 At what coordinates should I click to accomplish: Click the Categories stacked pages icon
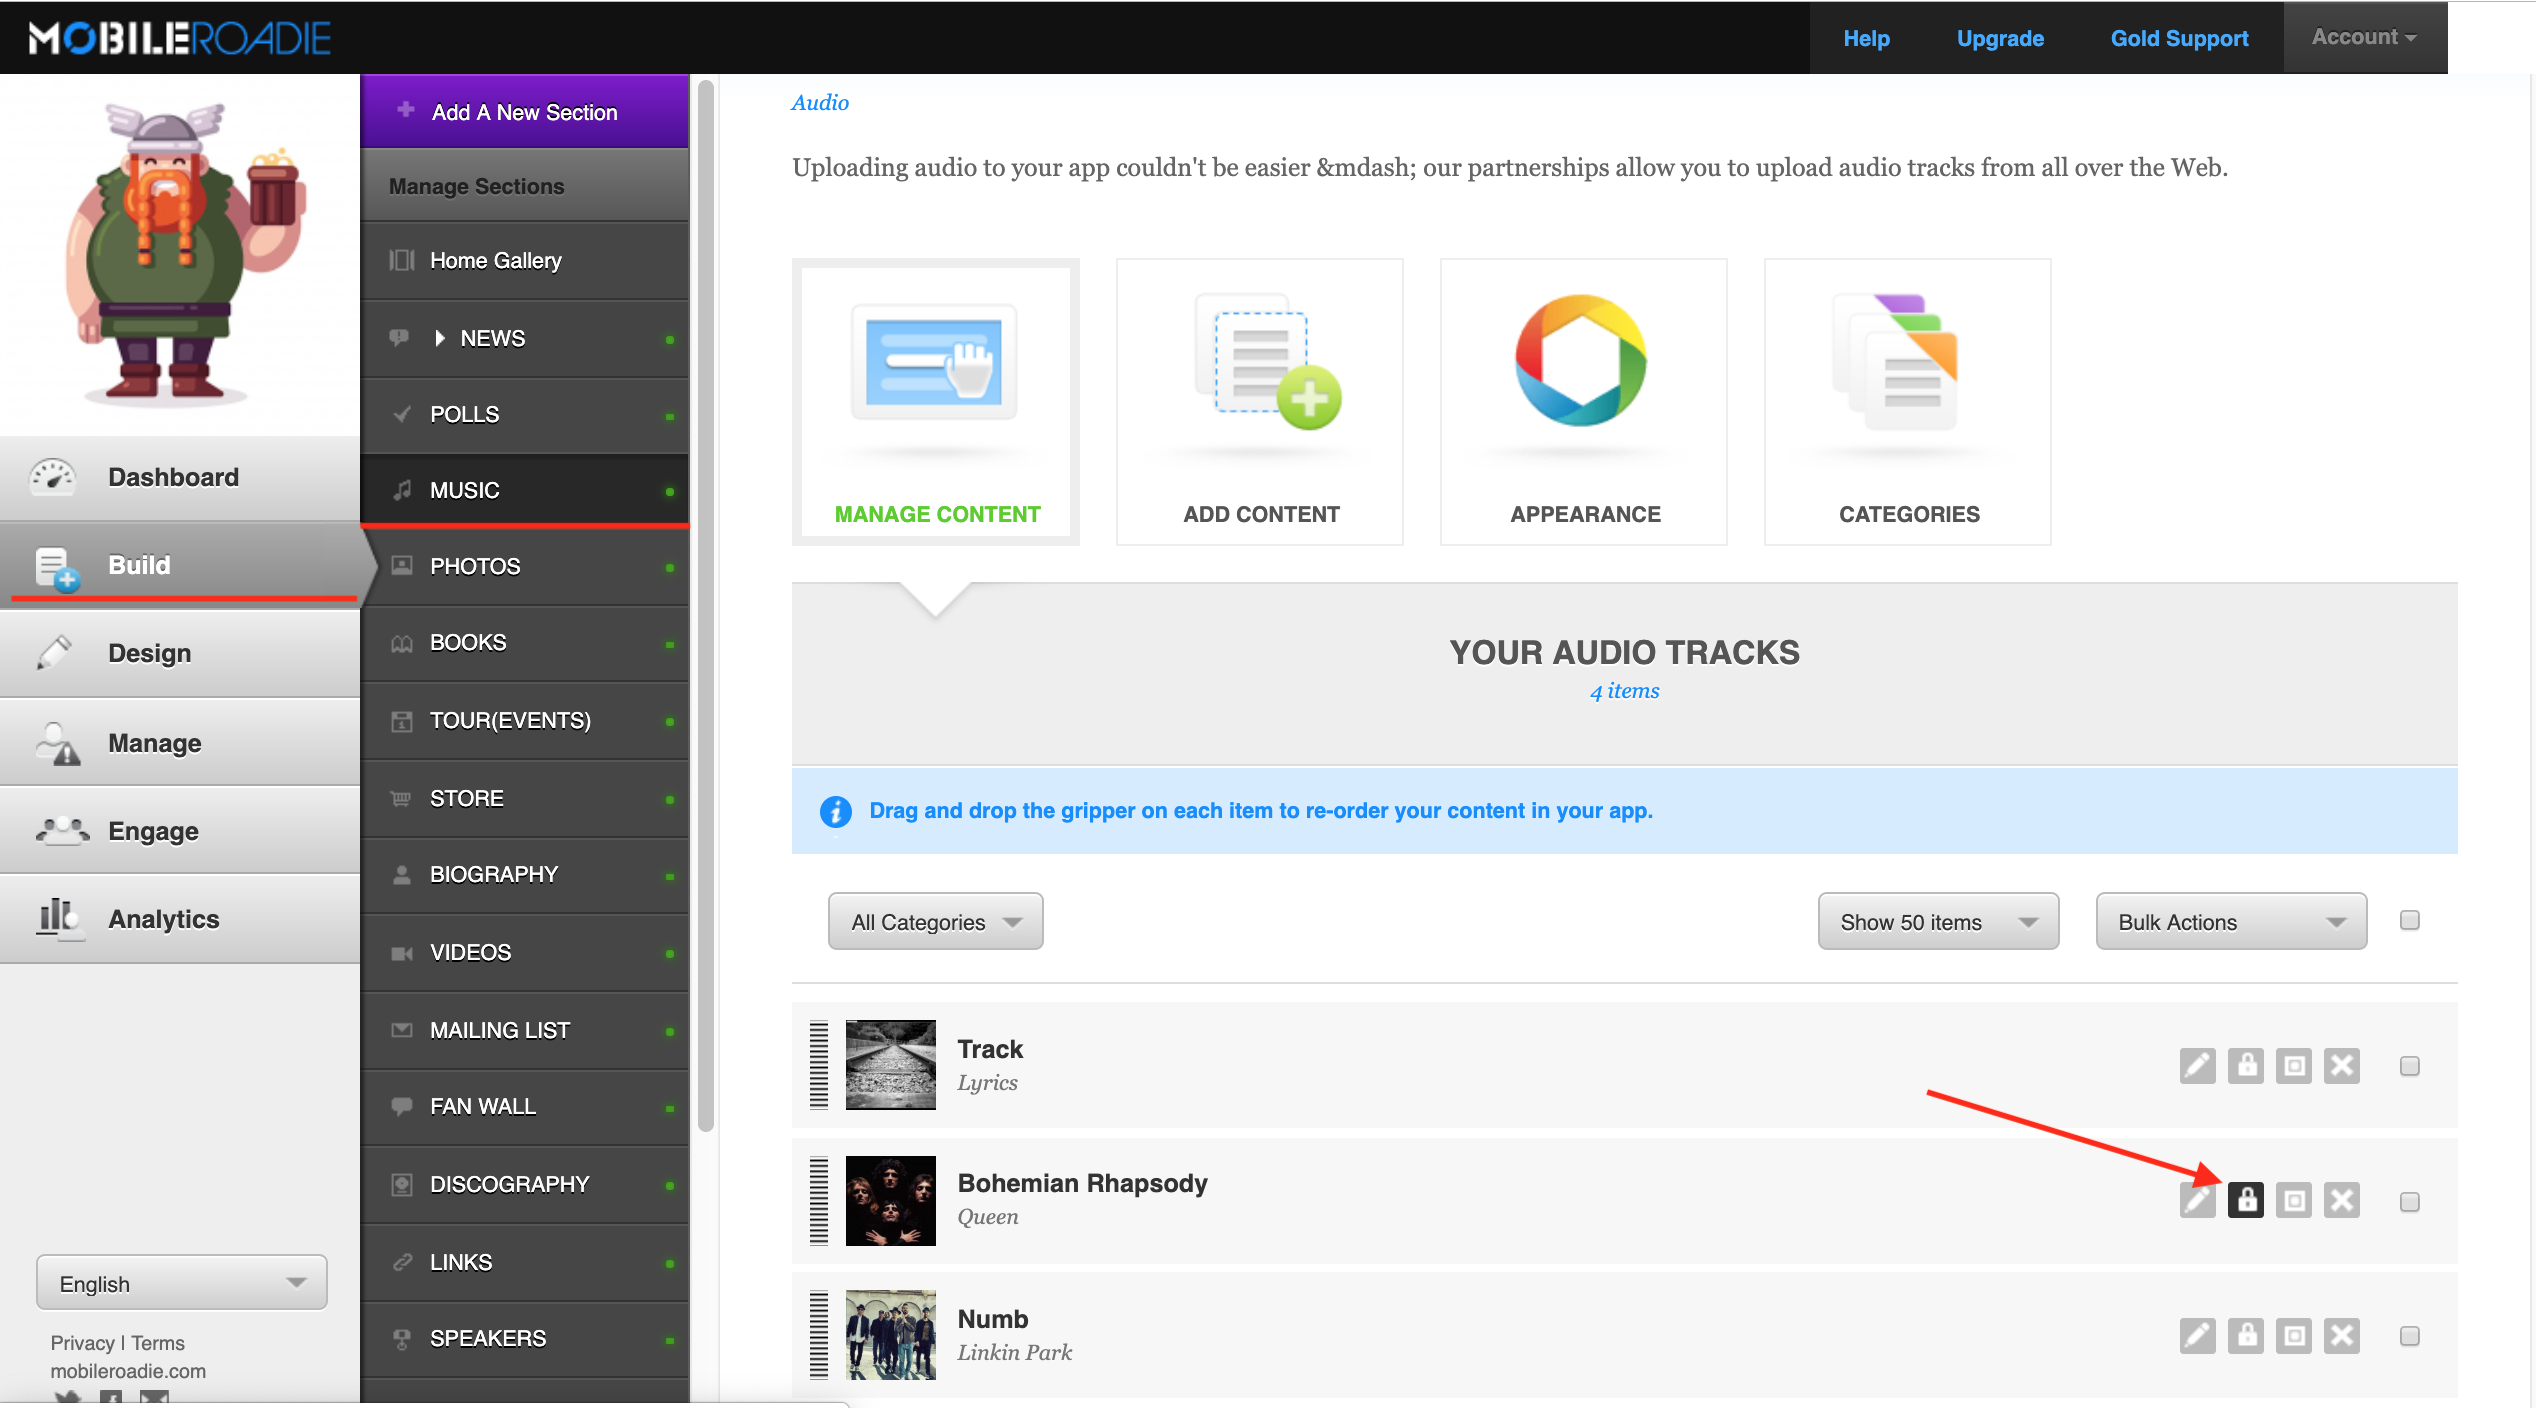1895,362
